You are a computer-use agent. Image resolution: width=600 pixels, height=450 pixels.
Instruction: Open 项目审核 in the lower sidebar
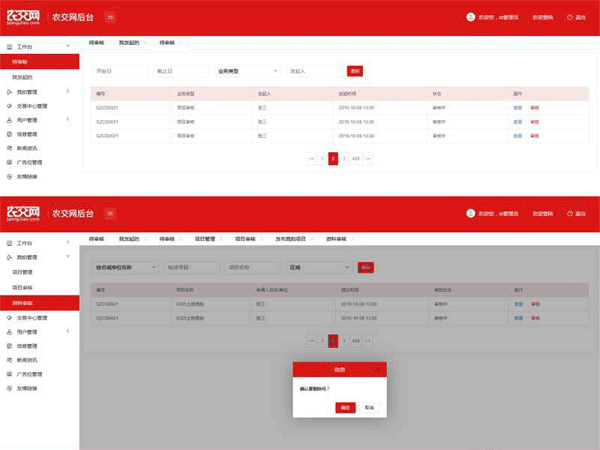(23, 287)
